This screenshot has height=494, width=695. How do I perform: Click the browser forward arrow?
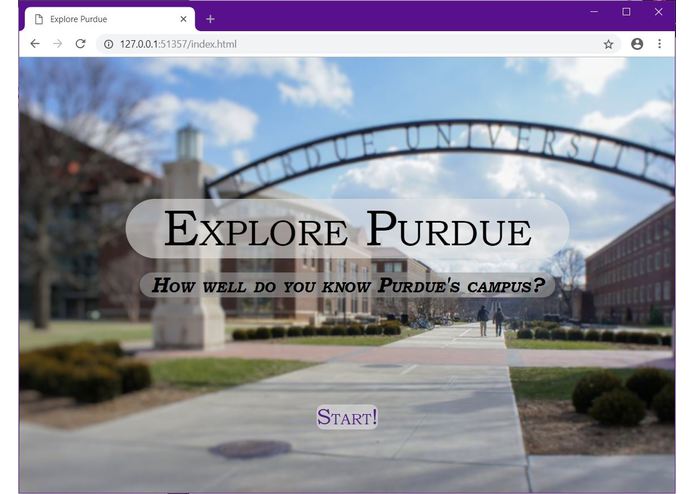coord(58,44)
